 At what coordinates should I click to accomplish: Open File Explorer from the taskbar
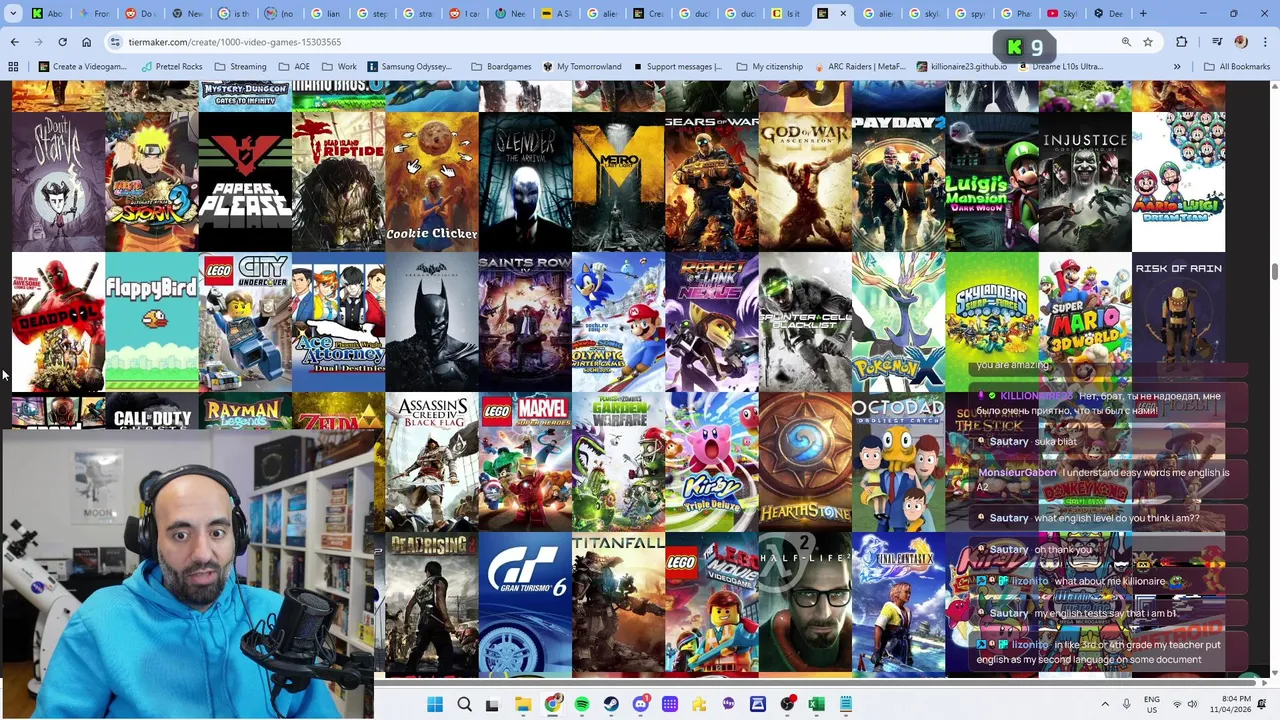pyautogui.click(x=523, y=705)
